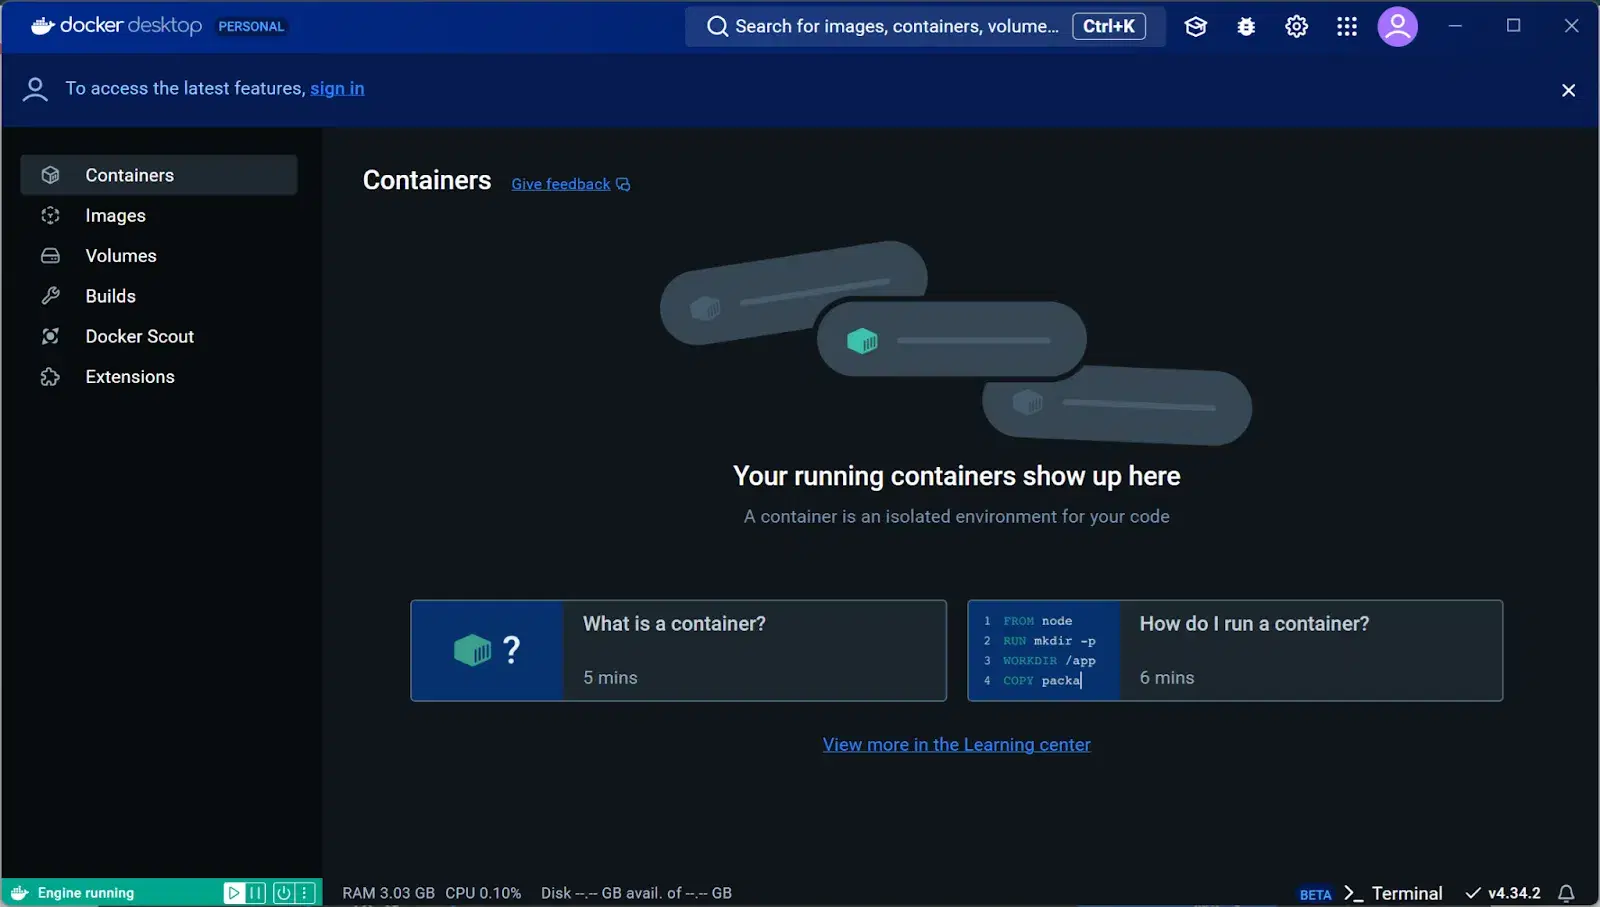Click the sign in link

(337, 88)
